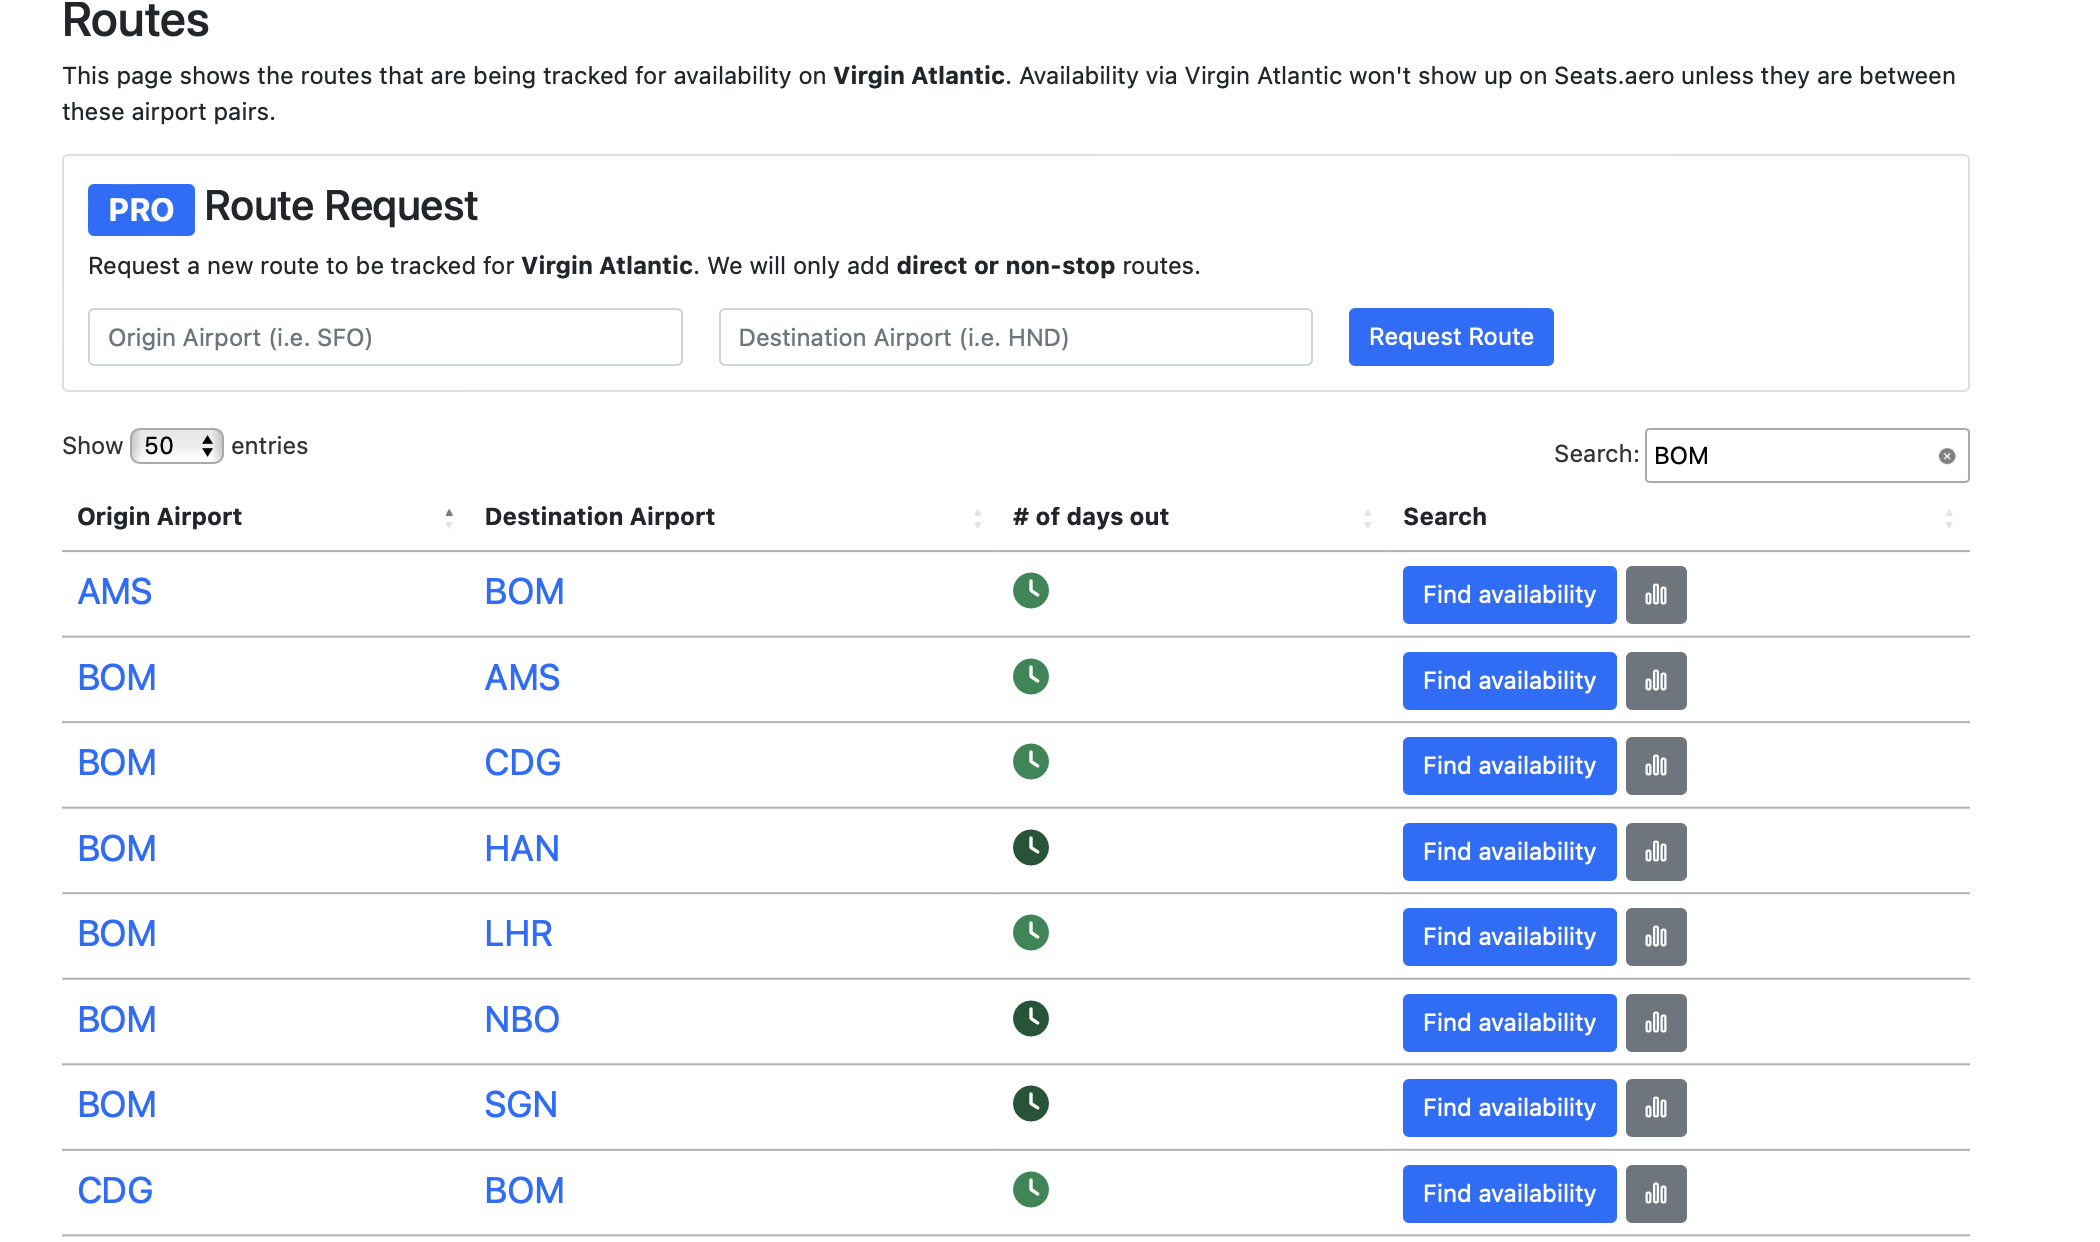The width and height of the screenshot is (2100, 1242).
Task: Open stats chart for AMS to BOM route
Action: coord(1655,595)
